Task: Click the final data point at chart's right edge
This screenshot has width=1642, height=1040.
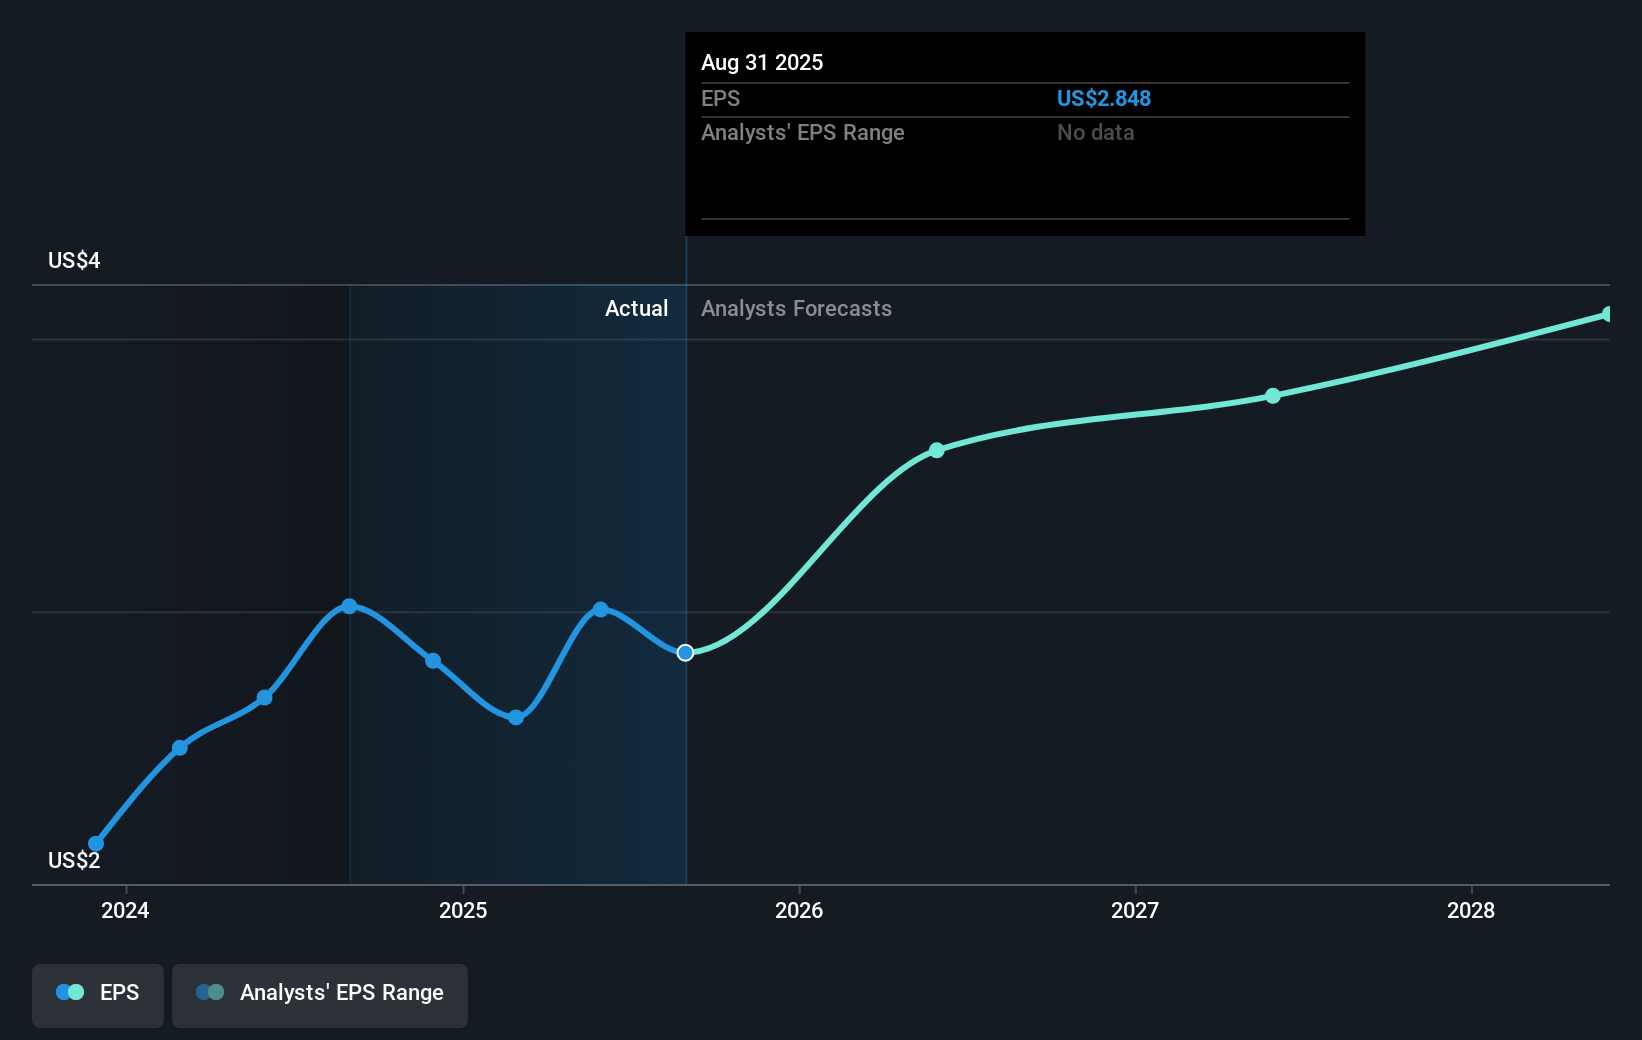Action: [x=1608, y=314]
